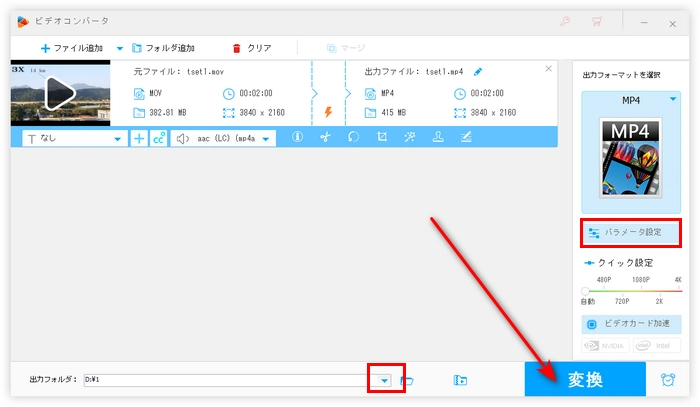Open the aac (LC) audio track dropdown
The height and width of the screenshot is (407, 700).
223,138
